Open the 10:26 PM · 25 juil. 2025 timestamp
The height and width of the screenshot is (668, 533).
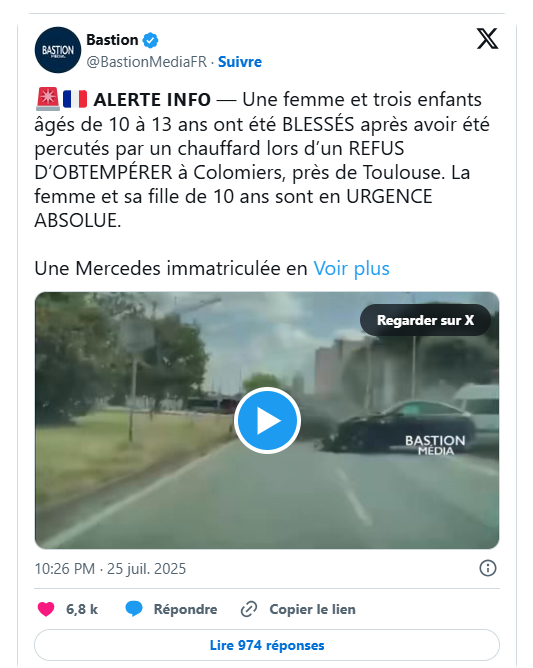[110, 569]
